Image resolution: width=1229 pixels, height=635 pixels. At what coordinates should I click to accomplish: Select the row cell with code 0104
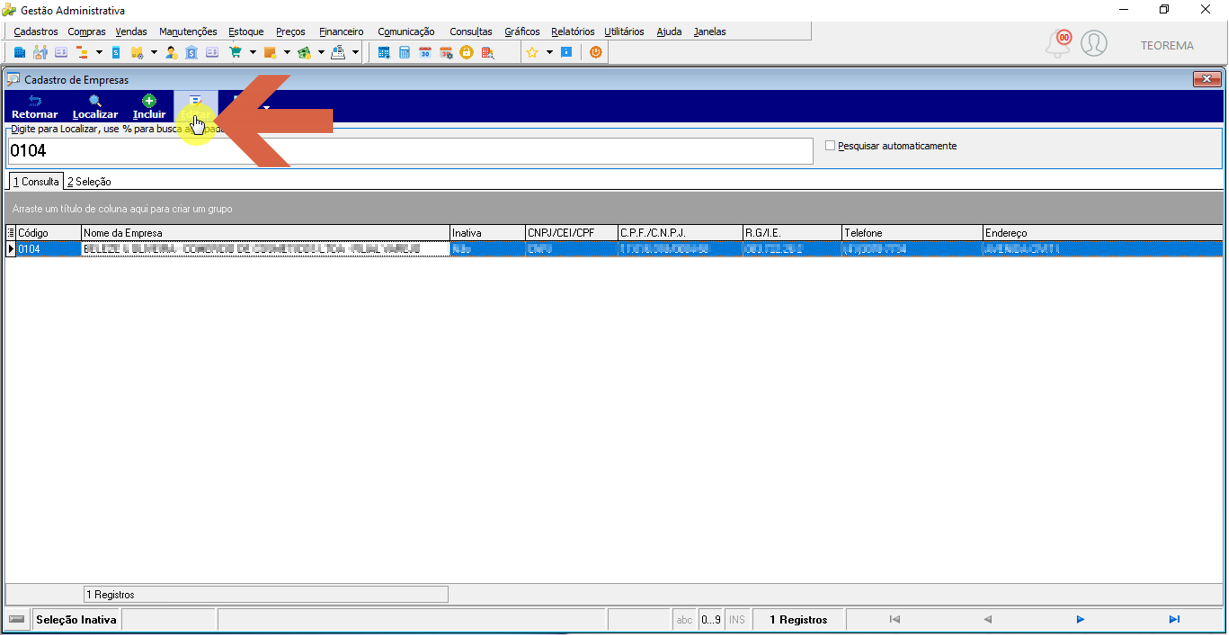pos(49,249)
